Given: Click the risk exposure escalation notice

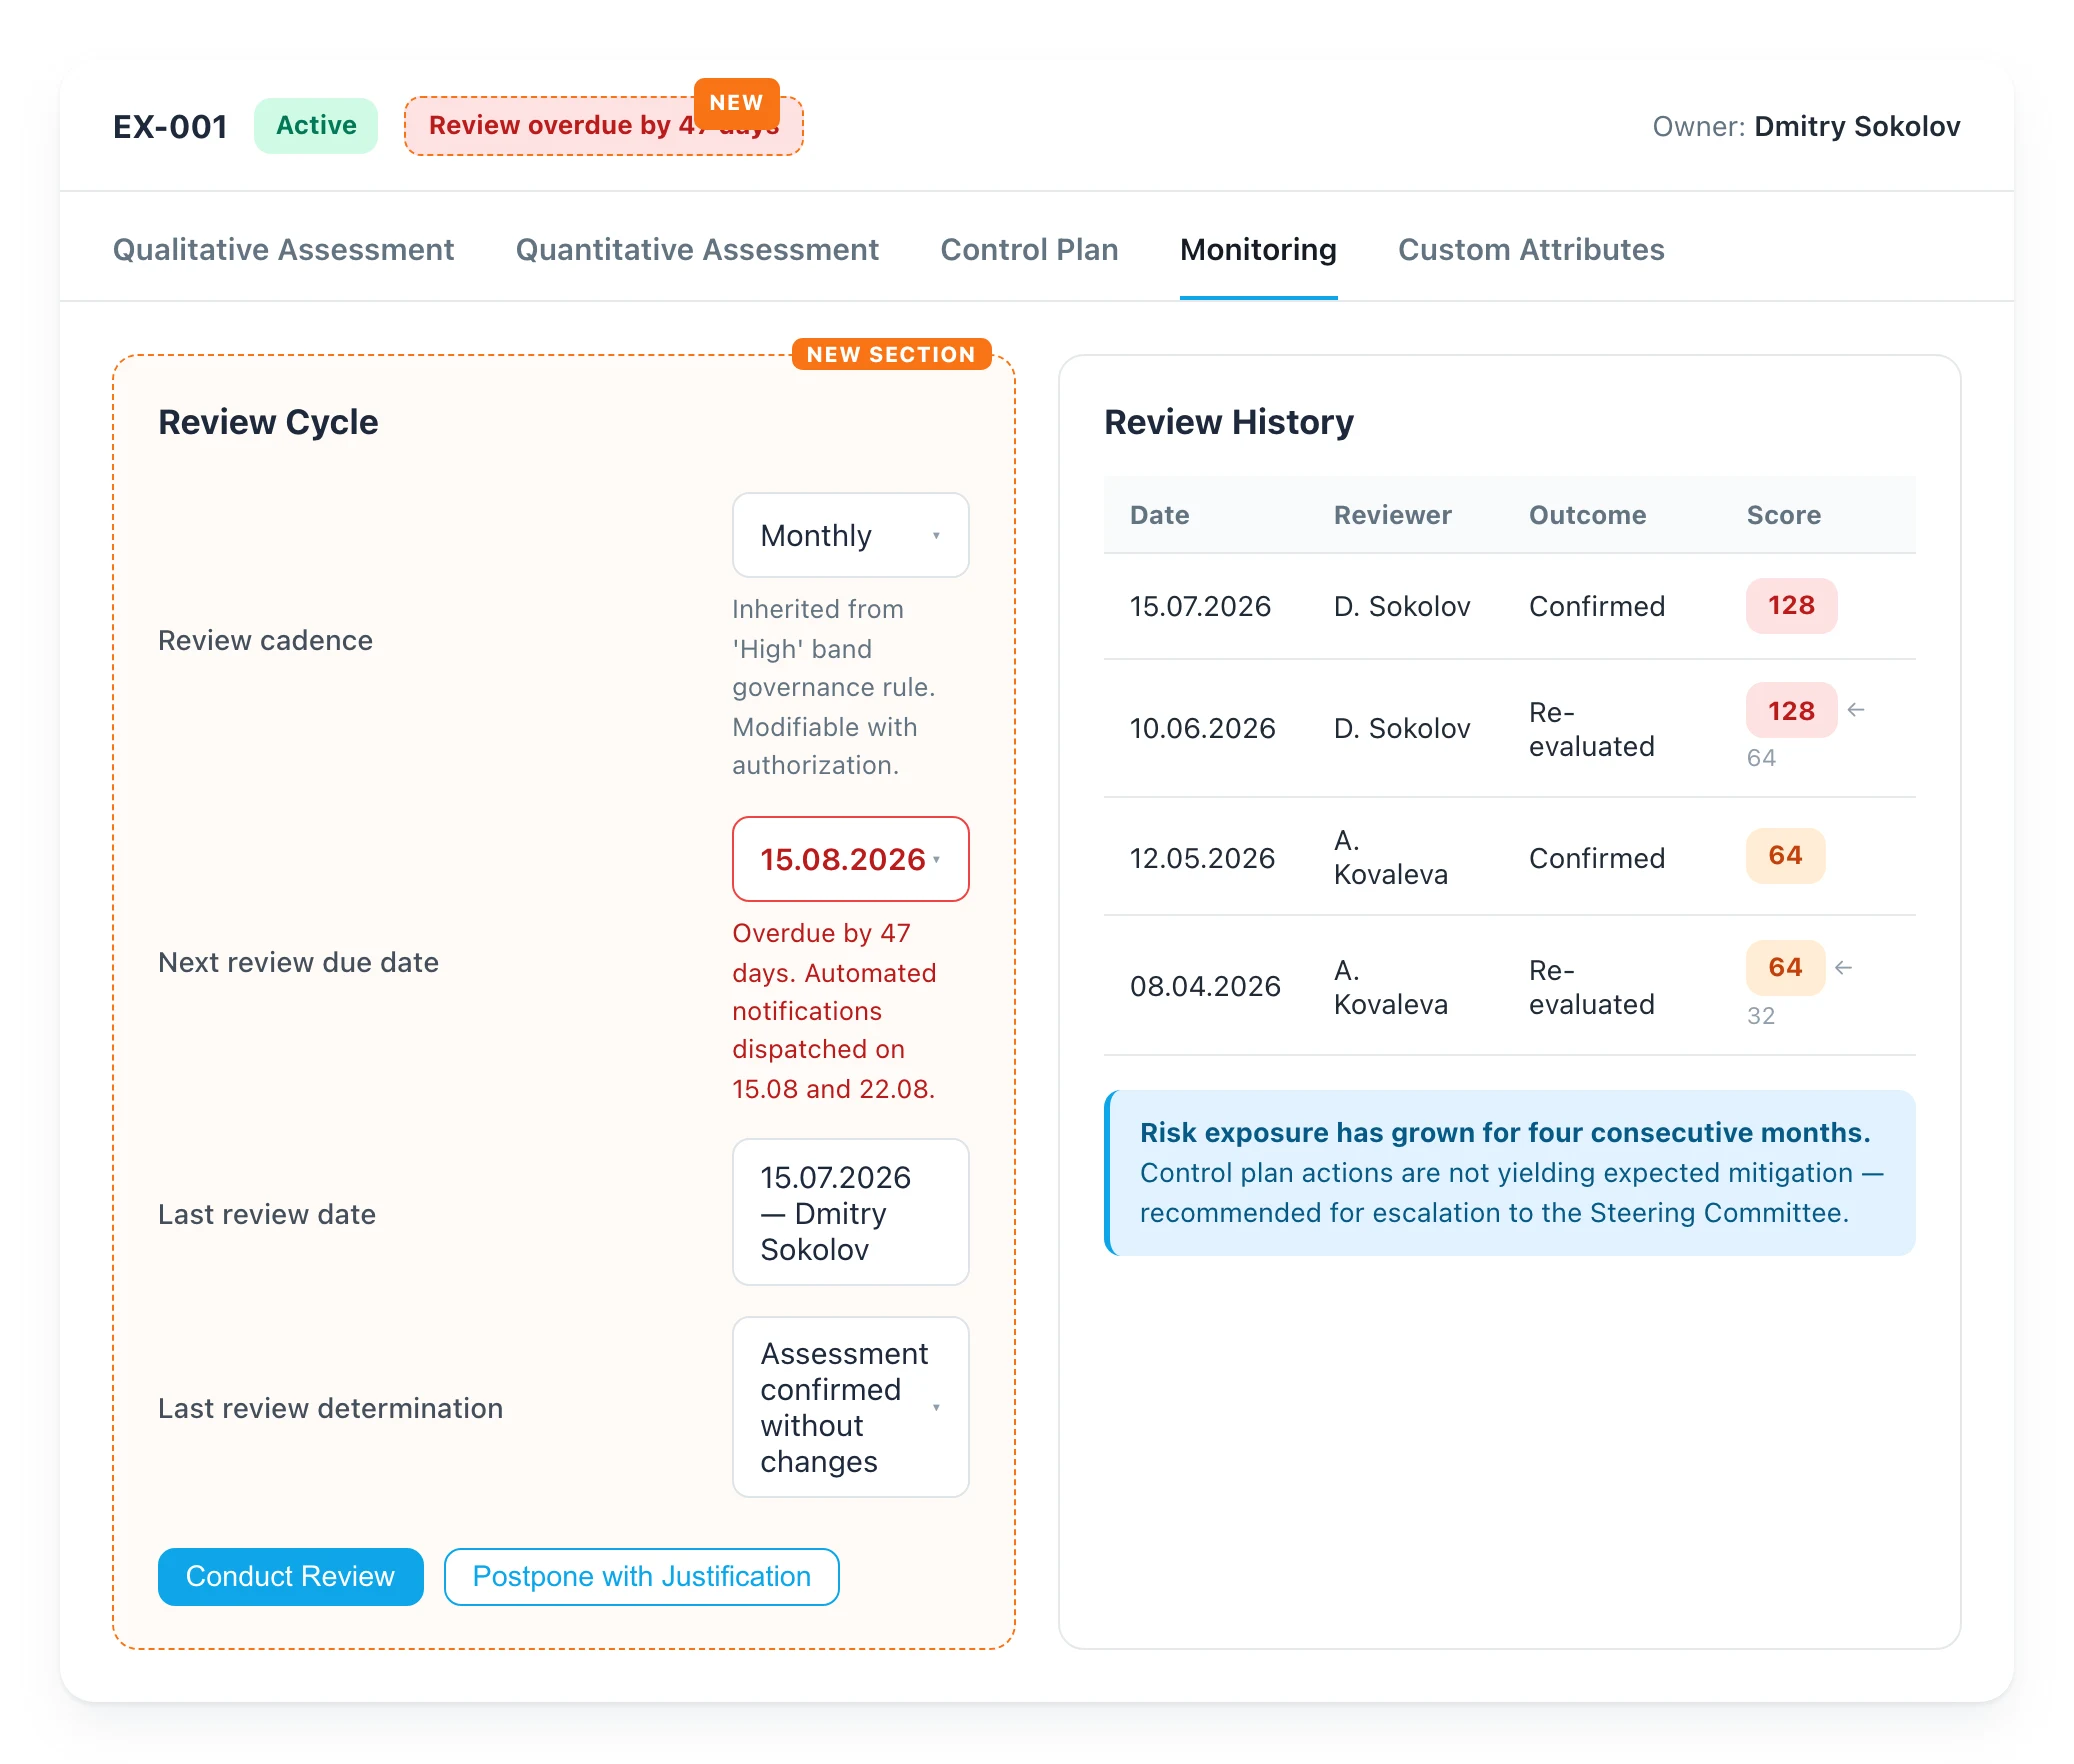Looking at the screenshot, I should (1510, 1173).
